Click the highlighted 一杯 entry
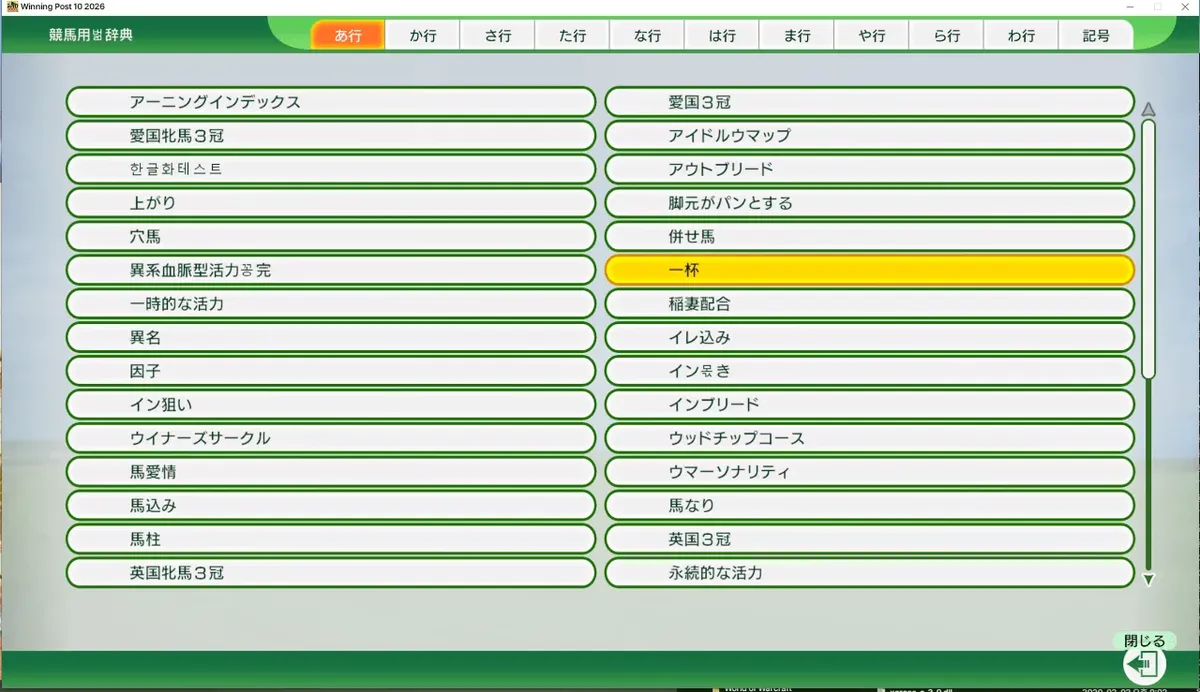This screenshot has height=692, width=1200. coord(870,270)
